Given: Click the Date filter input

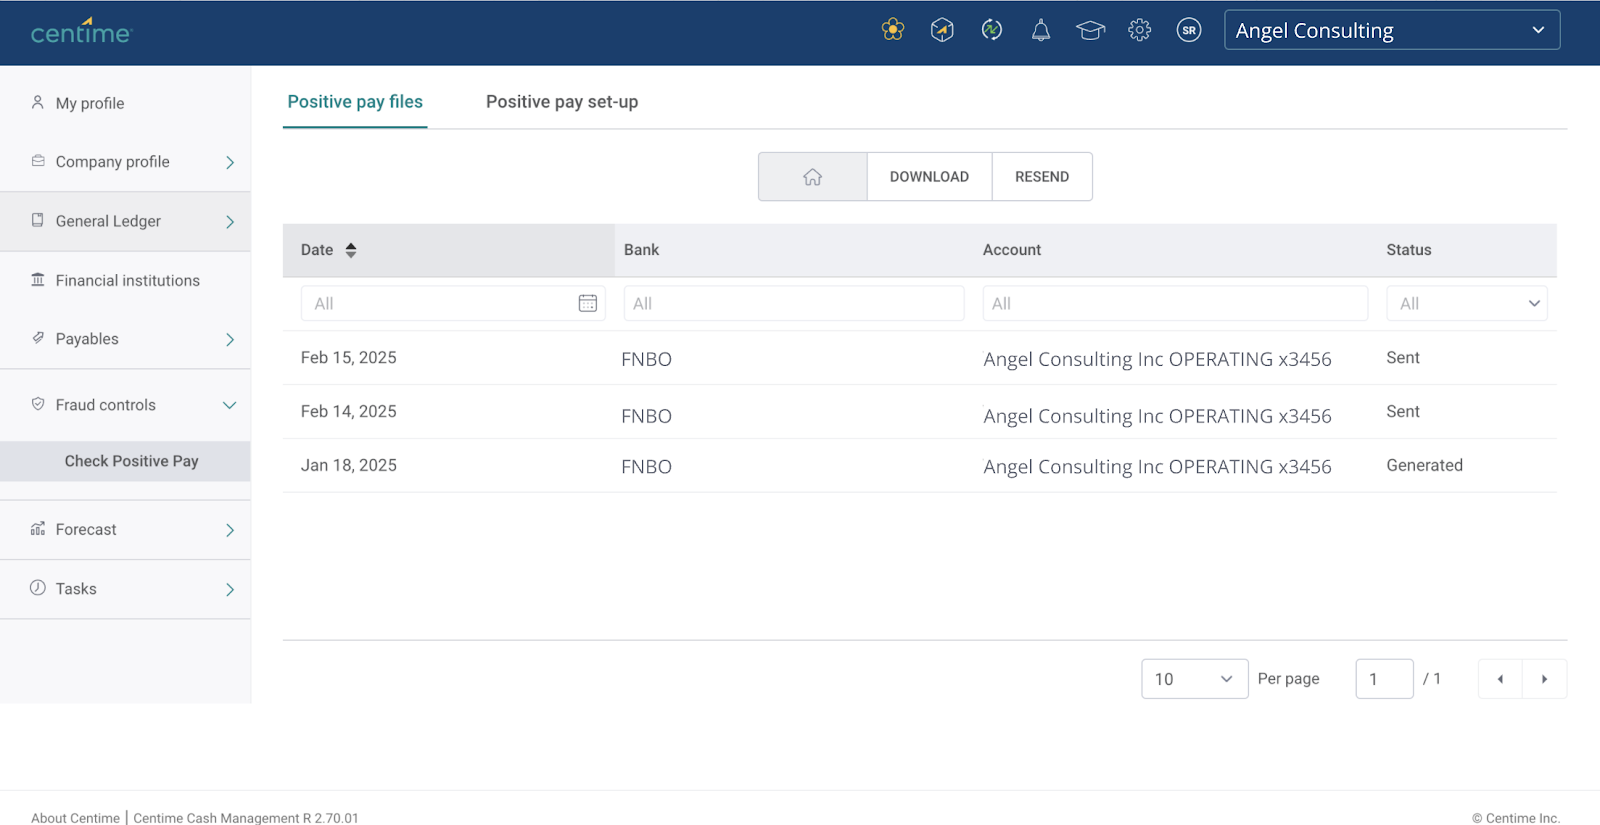Looking at the screenshot, I should pyautogui.click(x=453, y=303).
